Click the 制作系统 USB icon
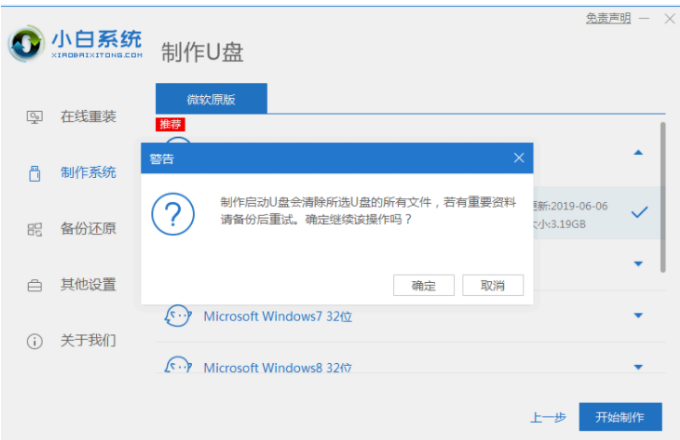680x440 pixels. (x=34, y=173)
